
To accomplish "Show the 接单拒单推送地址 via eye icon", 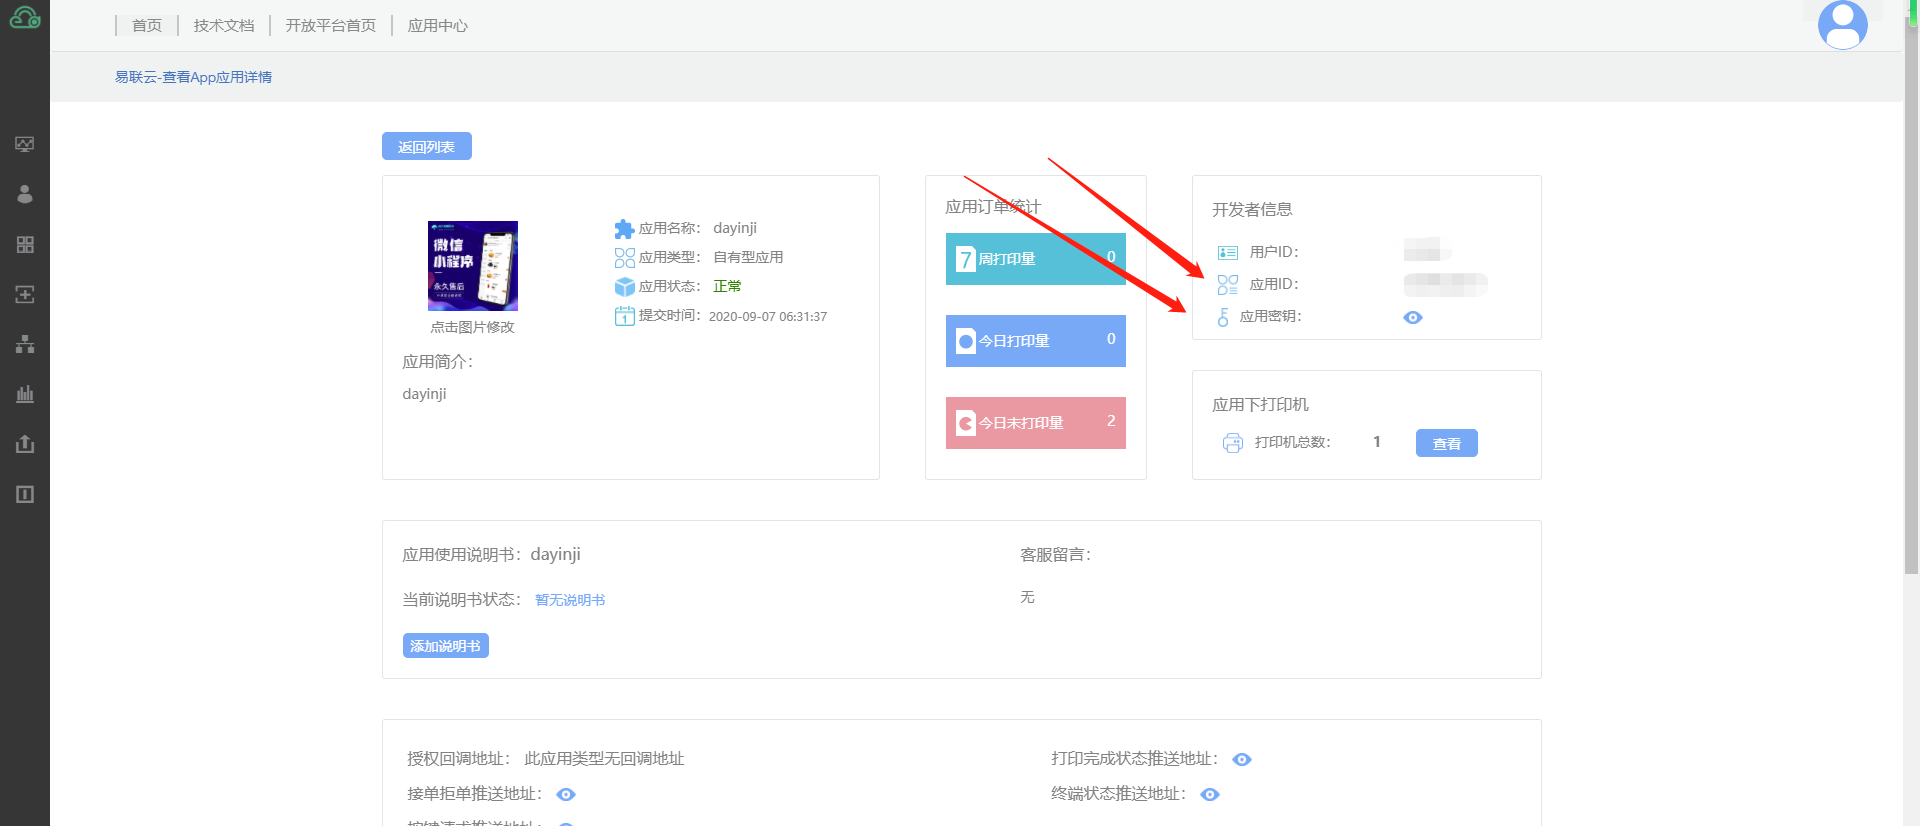I will (x=565, y=794).
